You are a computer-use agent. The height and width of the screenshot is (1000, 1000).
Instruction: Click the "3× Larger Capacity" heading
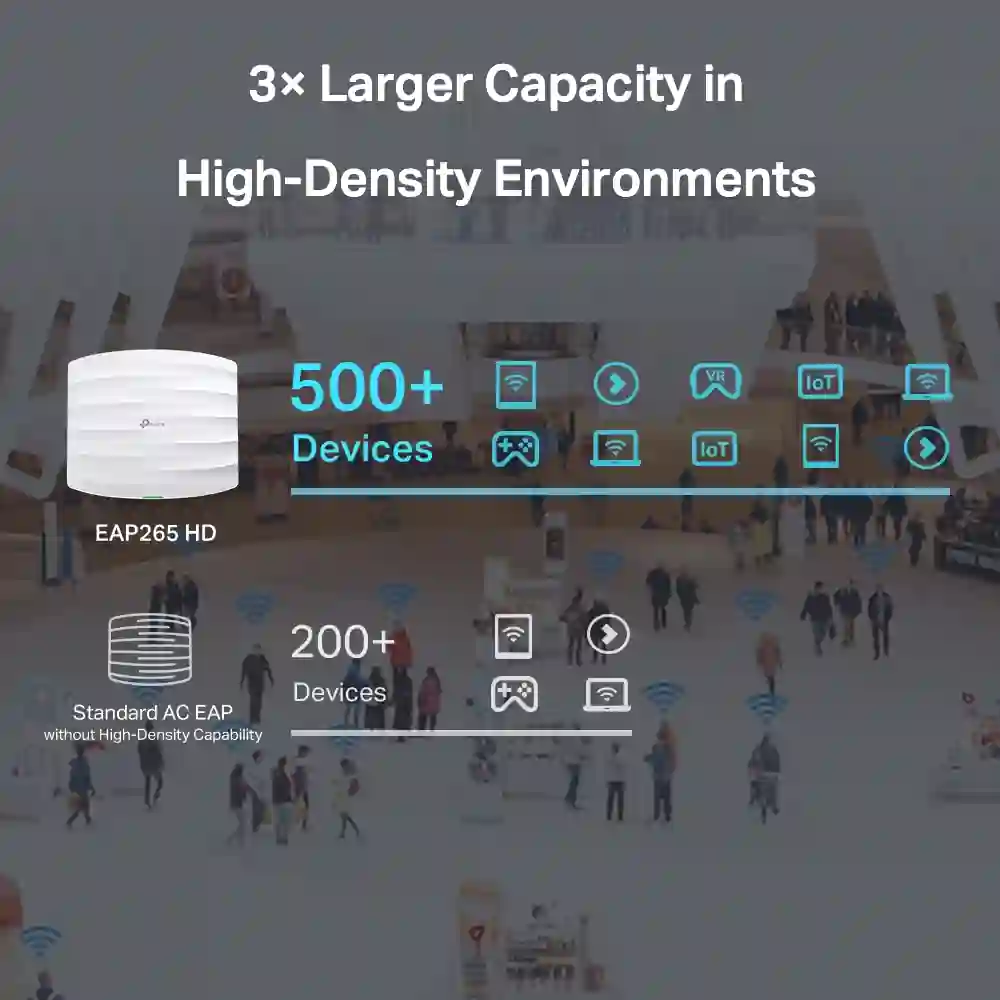[496, 85]
